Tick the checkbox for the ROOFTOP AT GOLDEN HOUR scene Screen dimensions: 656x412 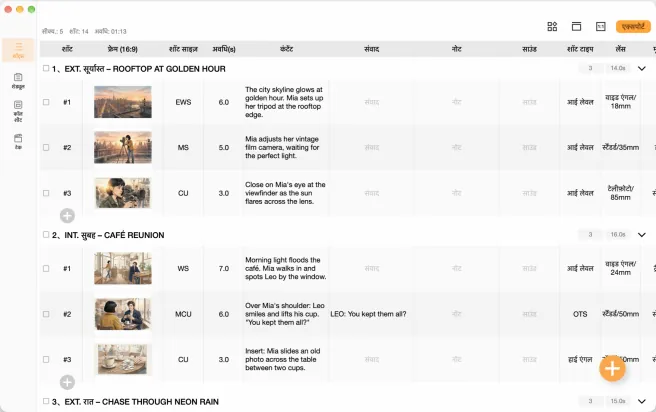pyautogui.click(x=46, y=68)
